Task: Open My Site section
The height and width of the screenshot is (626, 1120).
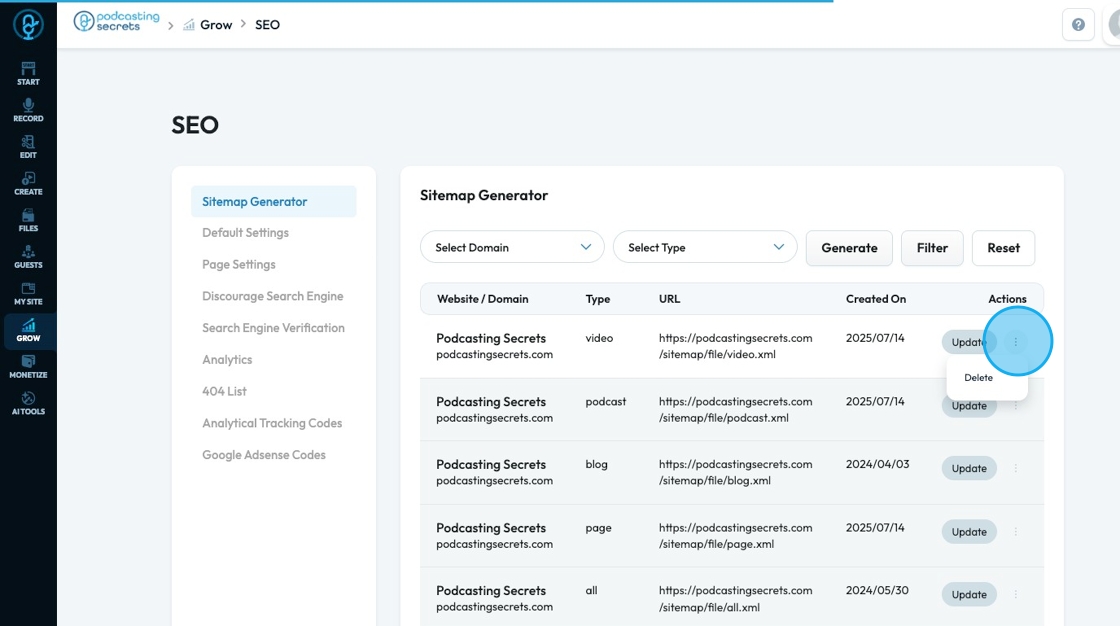Action: pyautogui.click(x=28, y=293)
